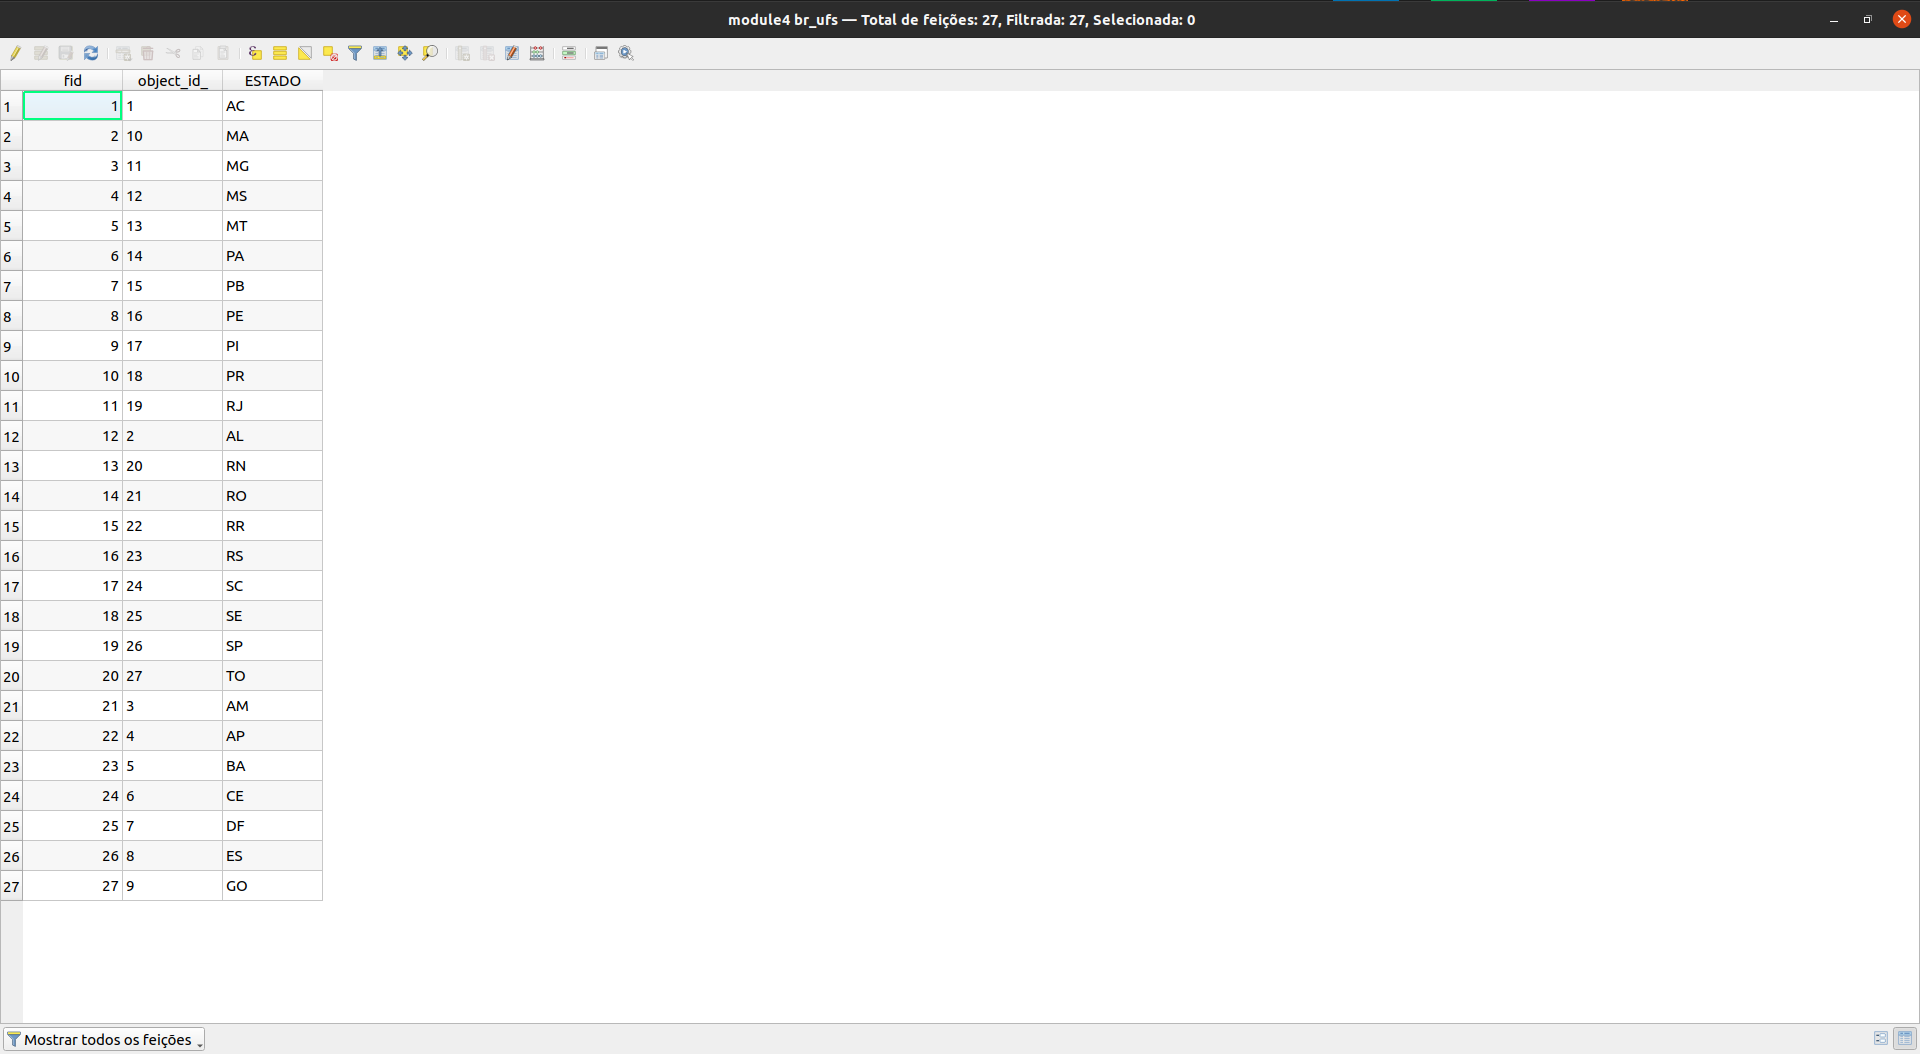This screenshot has width=1920, height=1054.
Task: Open the actions icon with magnifier
Action: pos(626,53)
